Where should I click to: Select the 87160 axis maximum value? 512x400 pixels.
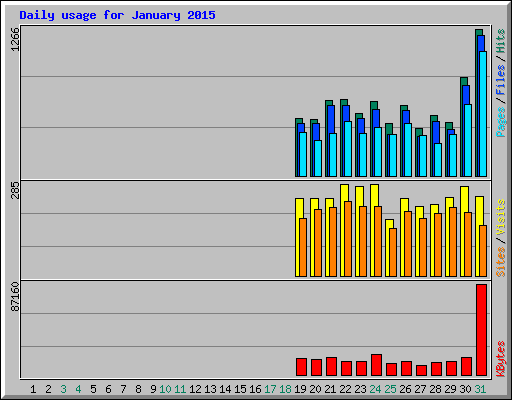(x=15, y=297)
